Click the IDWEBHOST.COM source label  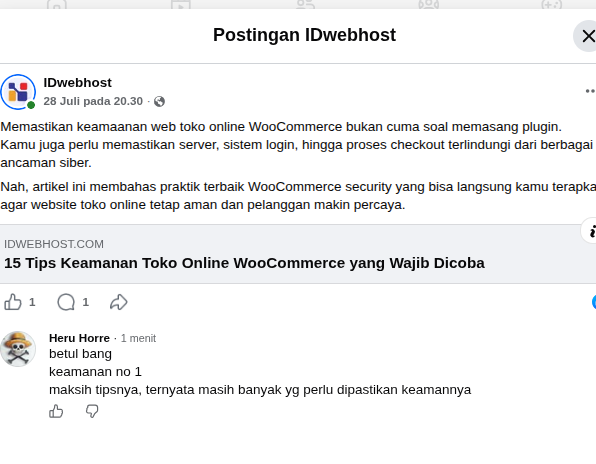click(54, 244)
